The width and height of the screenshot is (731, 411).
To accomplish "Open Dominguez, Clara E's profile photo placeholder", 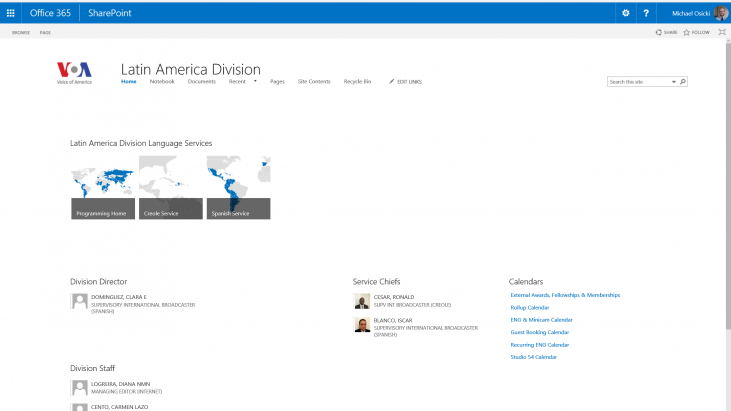I will 79,301.
